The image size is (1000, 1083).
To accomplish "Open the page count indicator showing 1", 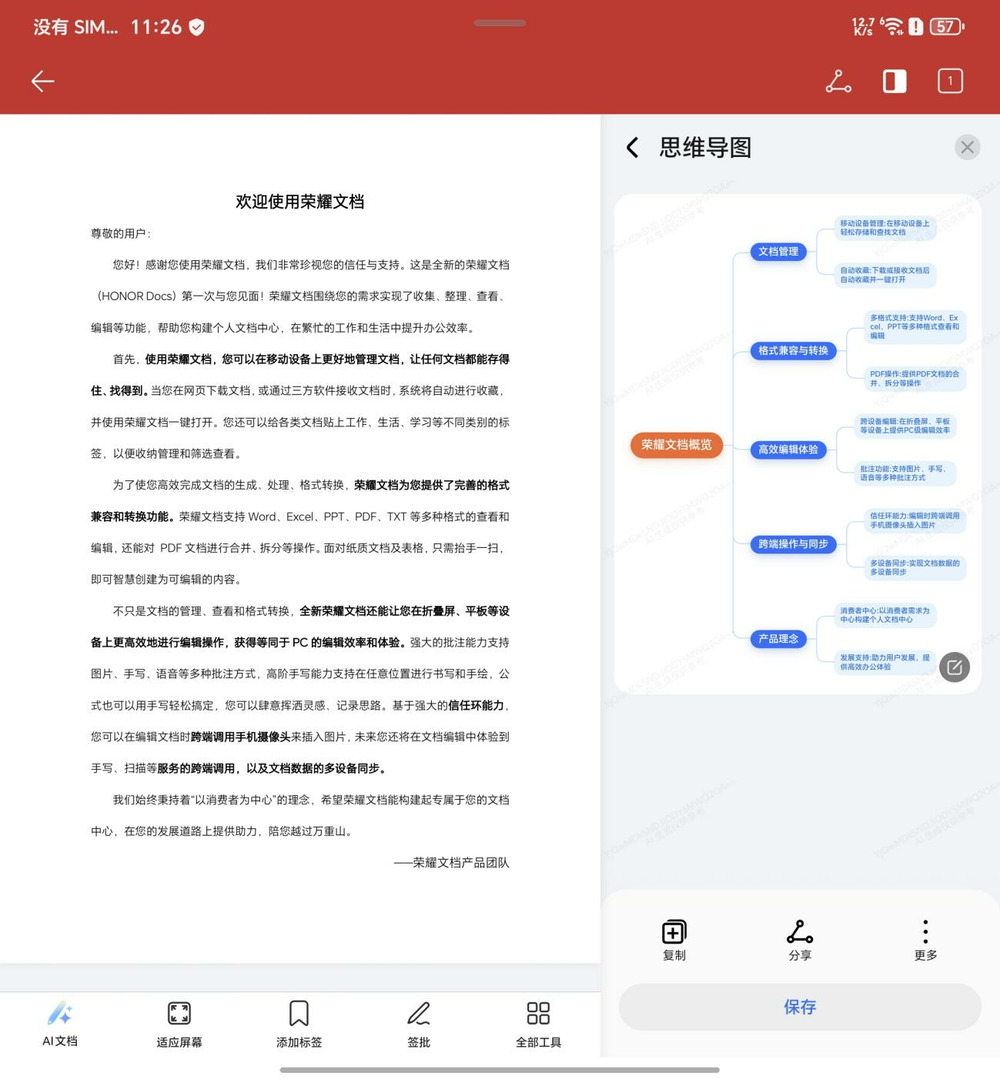I will tap(950, 82).
